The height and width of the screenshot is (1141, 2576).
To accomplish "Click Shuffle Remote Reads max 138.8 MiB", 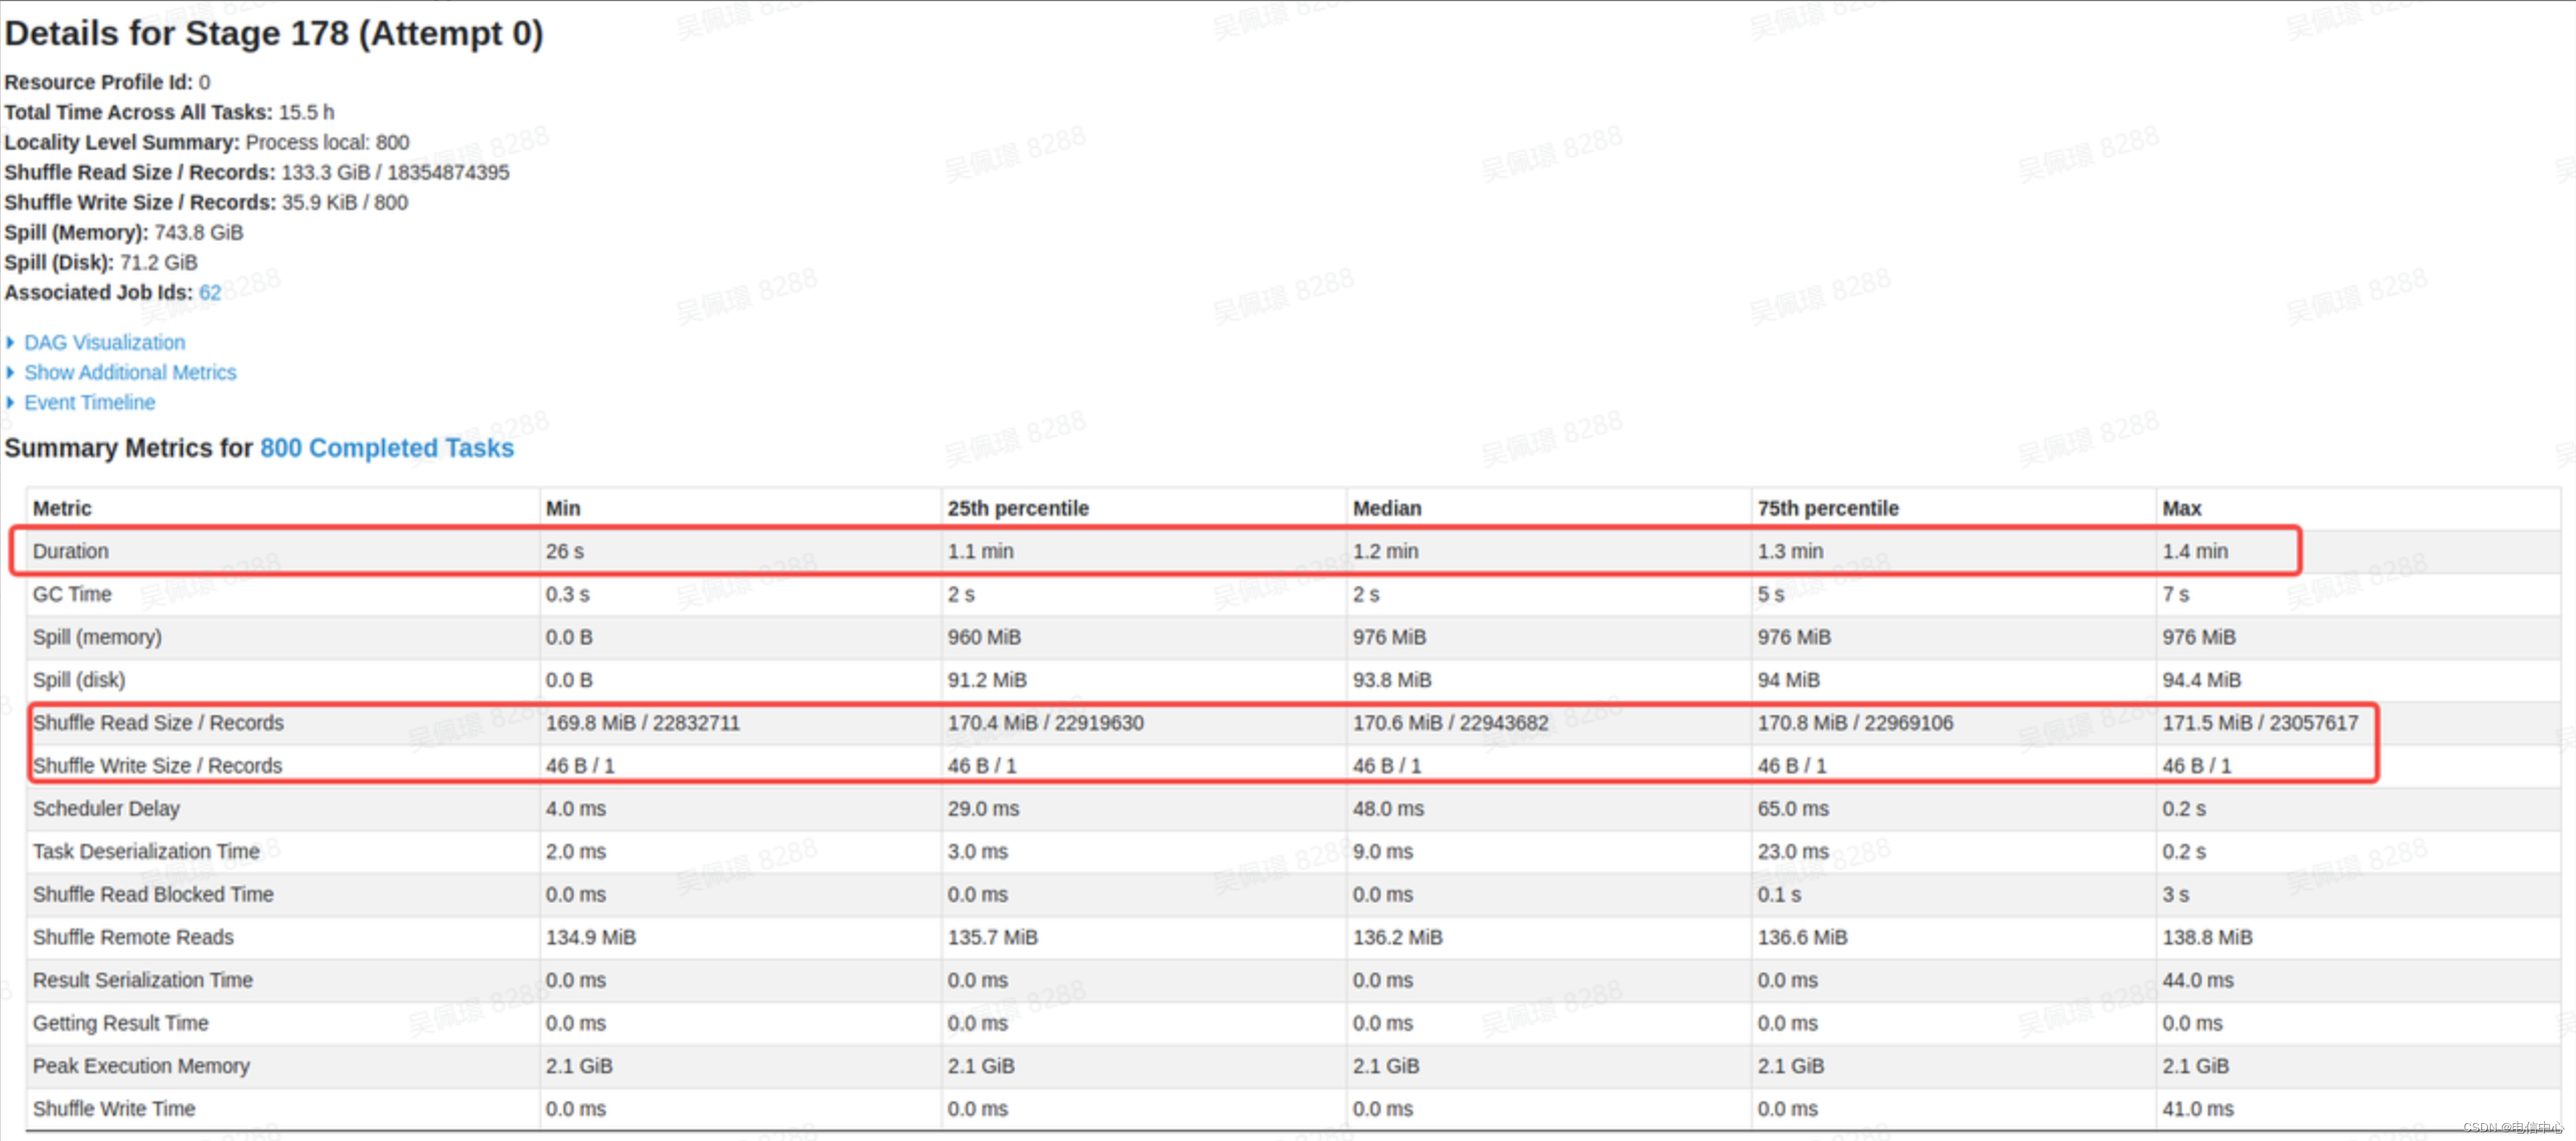I will (x=2207, y=938).
